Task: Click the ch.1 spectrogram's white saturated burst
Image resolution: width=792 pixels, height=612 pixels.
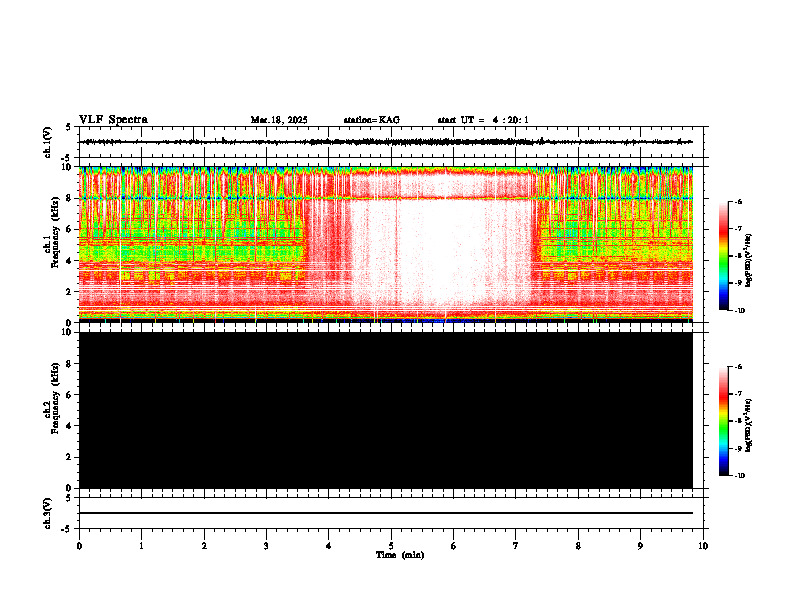Action: coord(439,250)
